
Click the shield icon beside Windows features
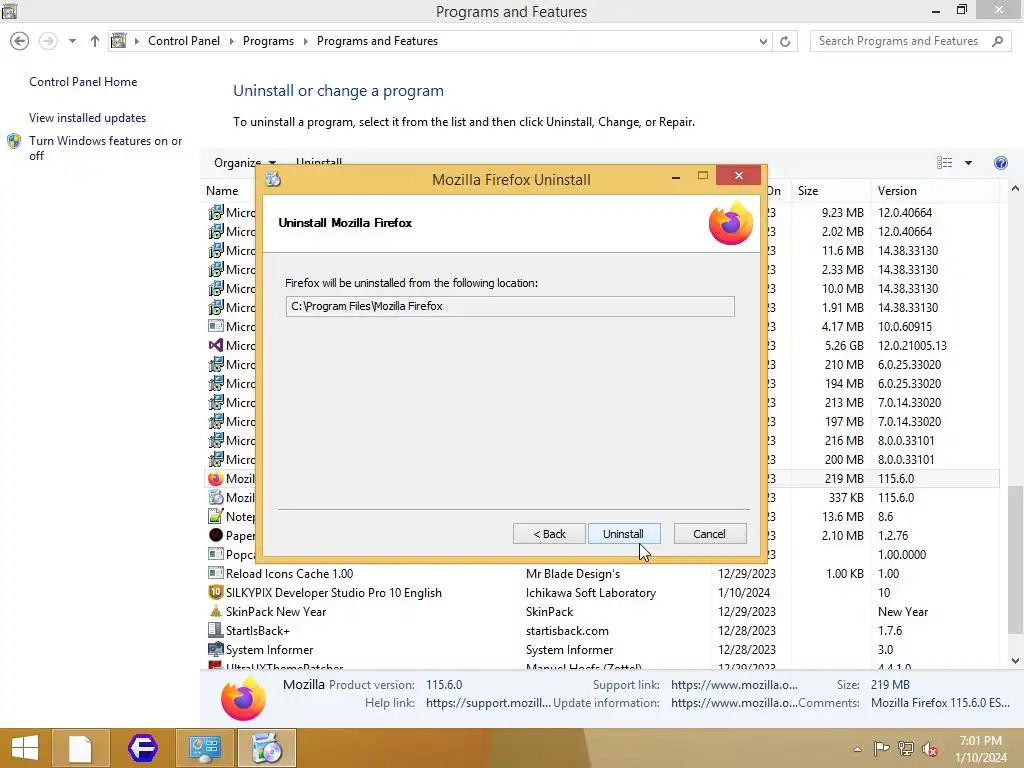click(x=14, y=141)
